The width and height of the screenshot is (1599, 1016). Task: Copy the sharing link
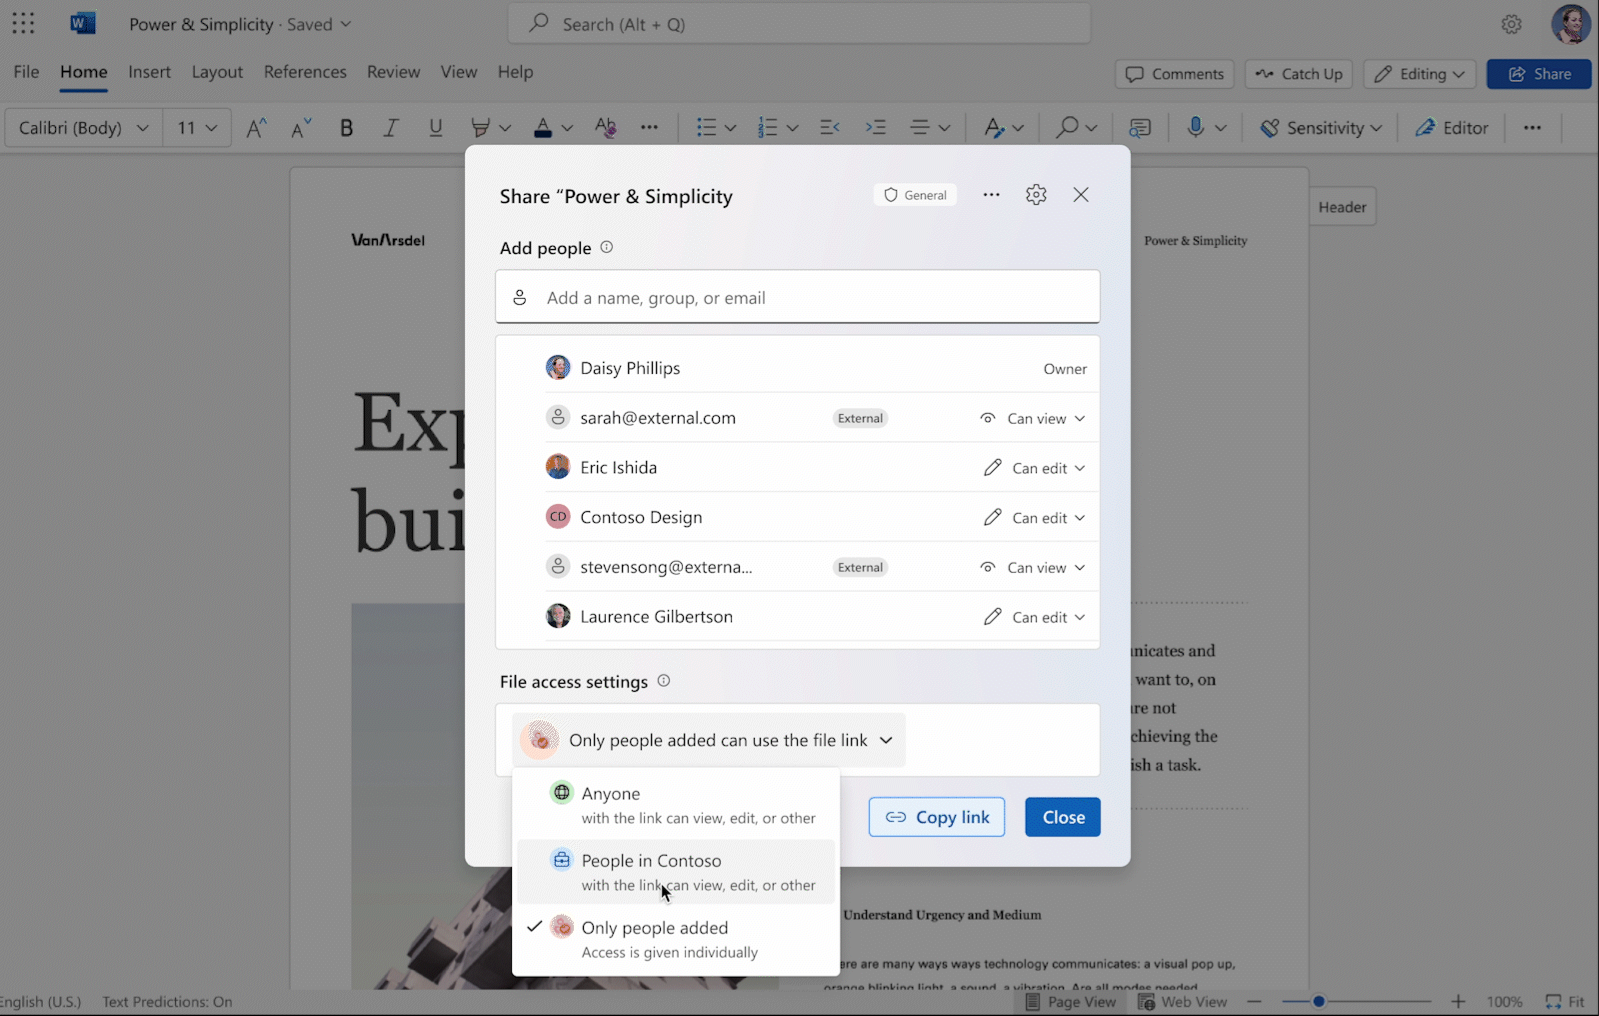[937, 817]
